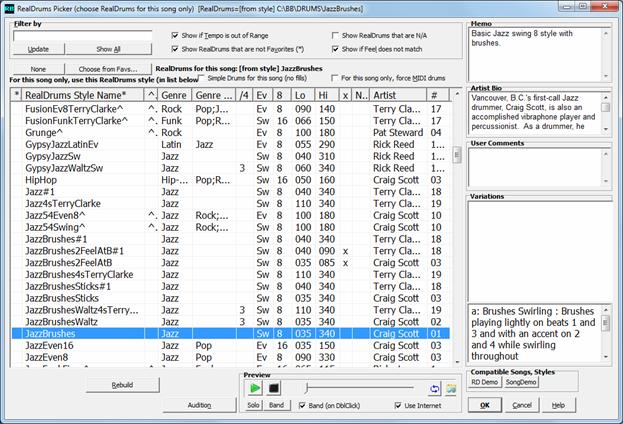This screenshot has width=623, height=424.
Task: Select GypsyJazzLatinEv in the list
Action: point(230,145)
